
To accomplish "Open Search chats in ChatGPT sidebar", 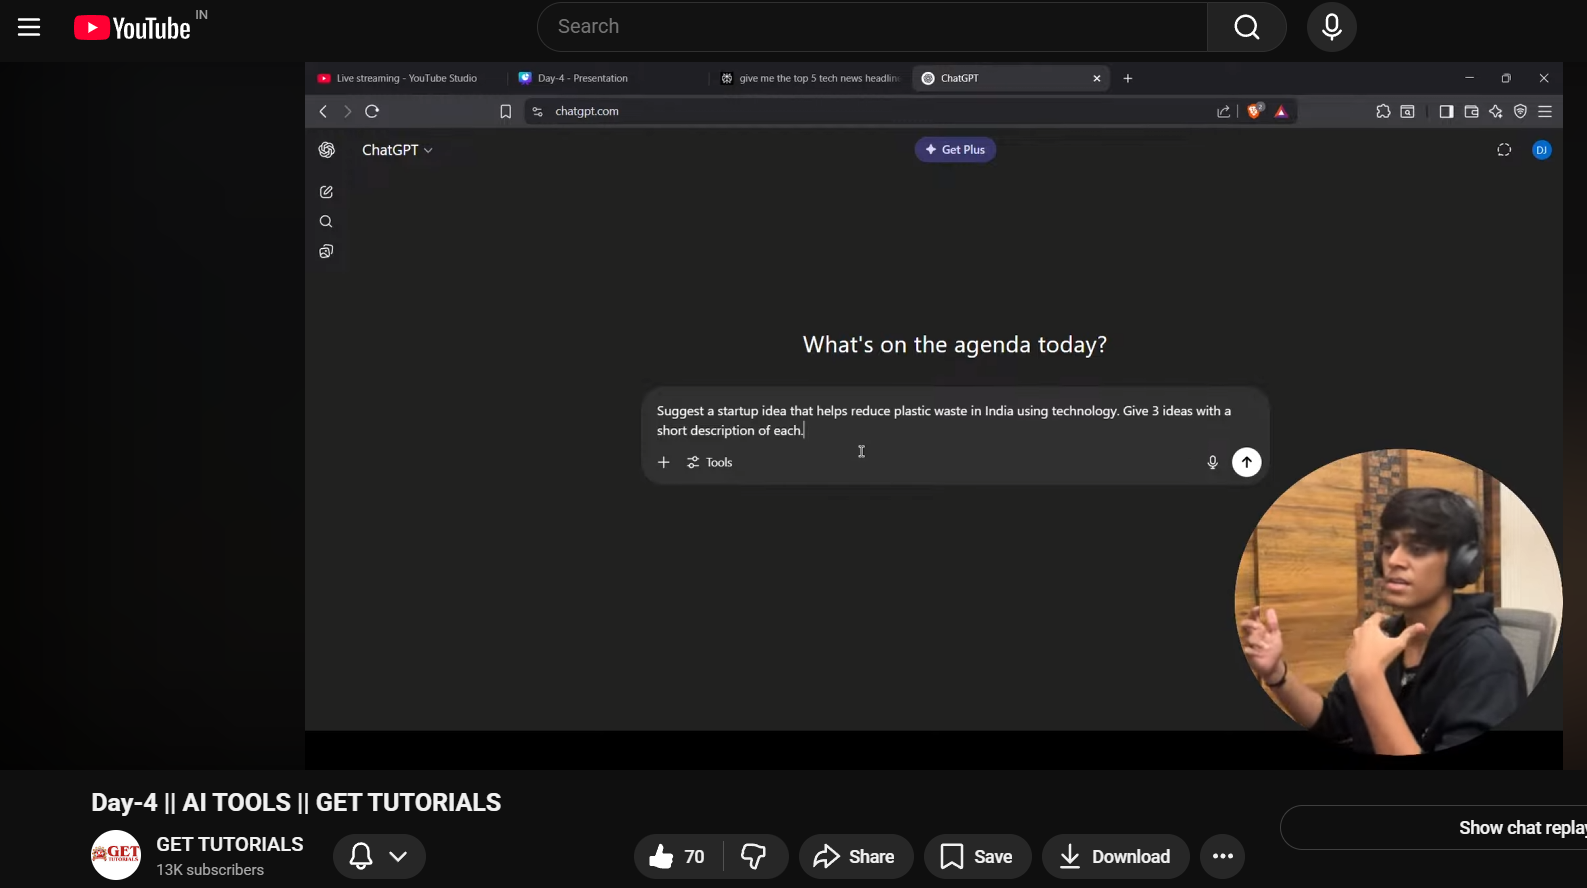I will pos(326,222).
